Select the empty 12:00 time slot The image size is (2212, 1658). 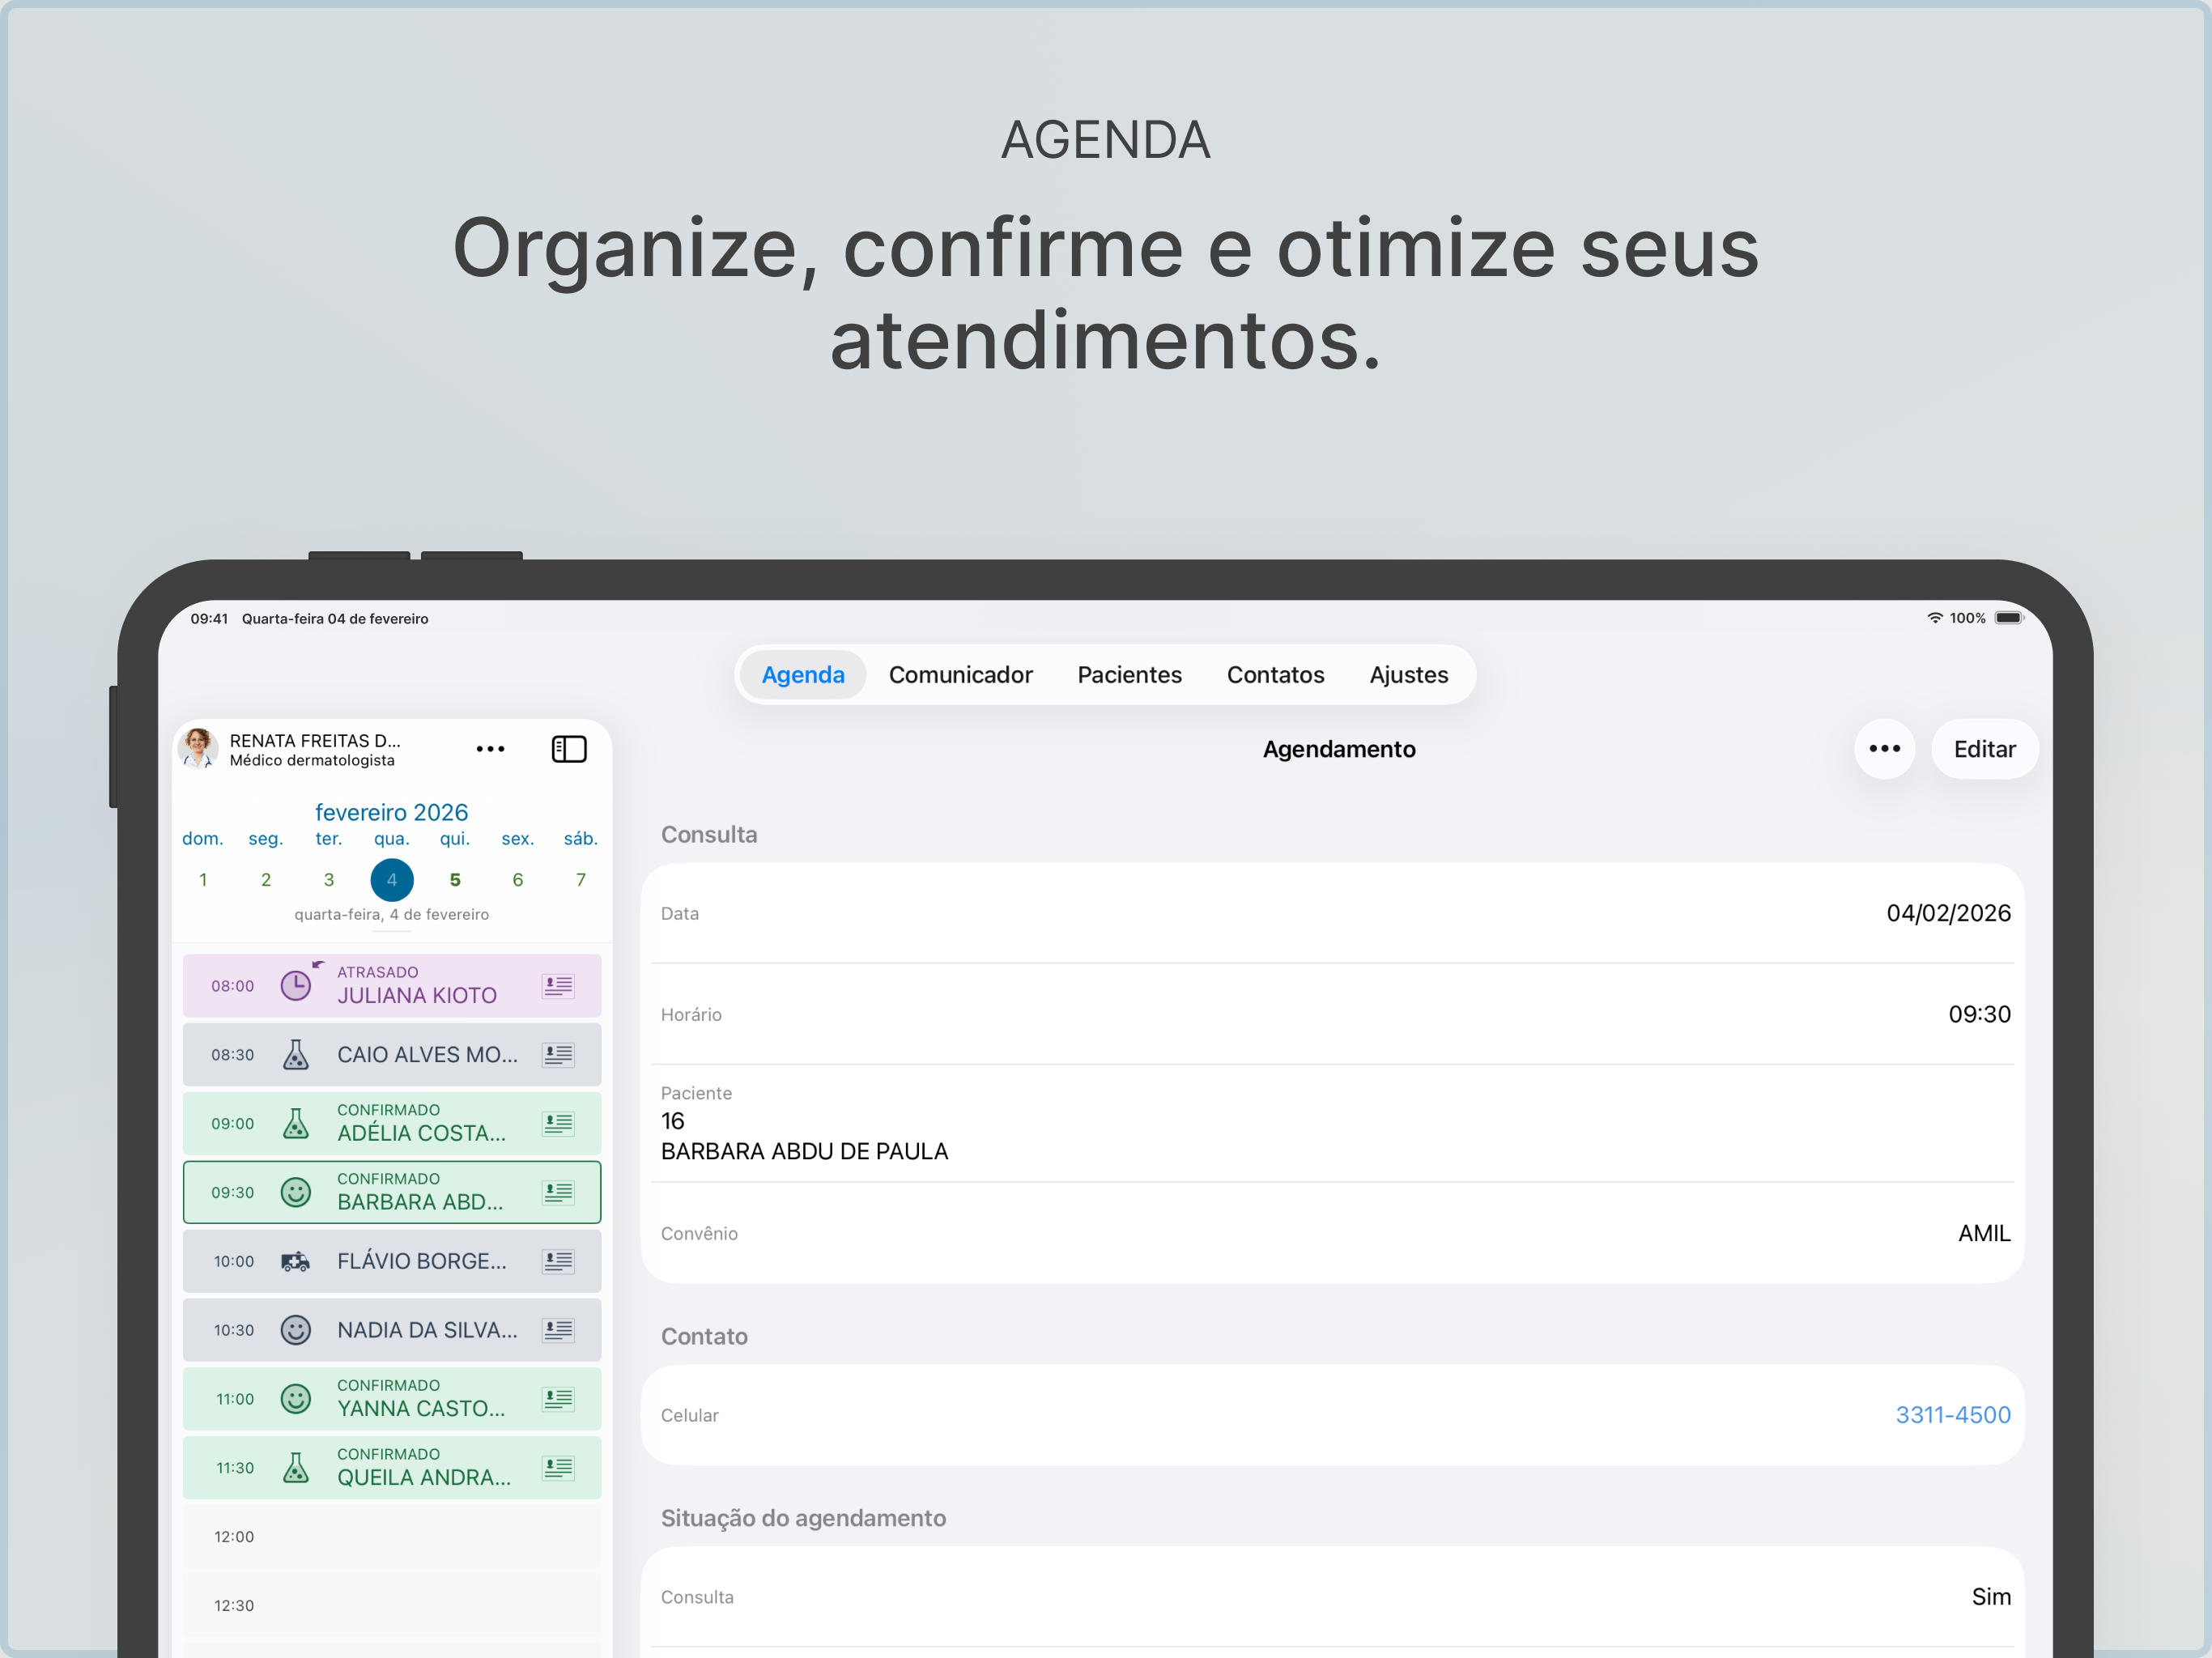(392, 1537)
